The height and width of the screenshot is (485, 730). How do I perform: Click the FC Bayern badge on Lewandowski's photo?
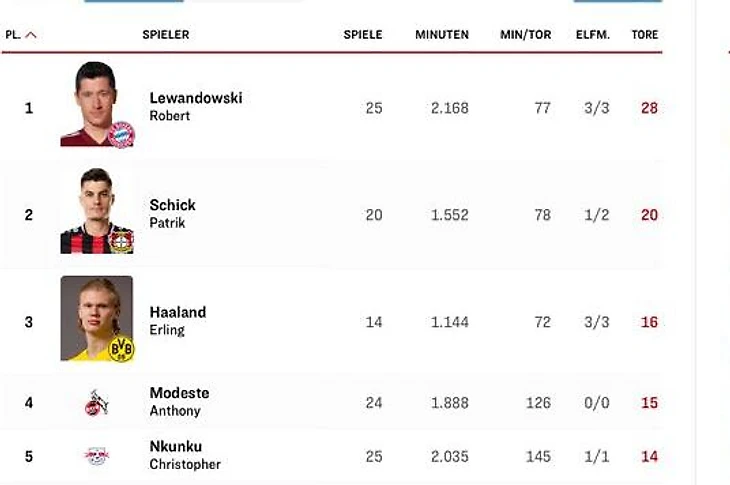pos(122,135)
